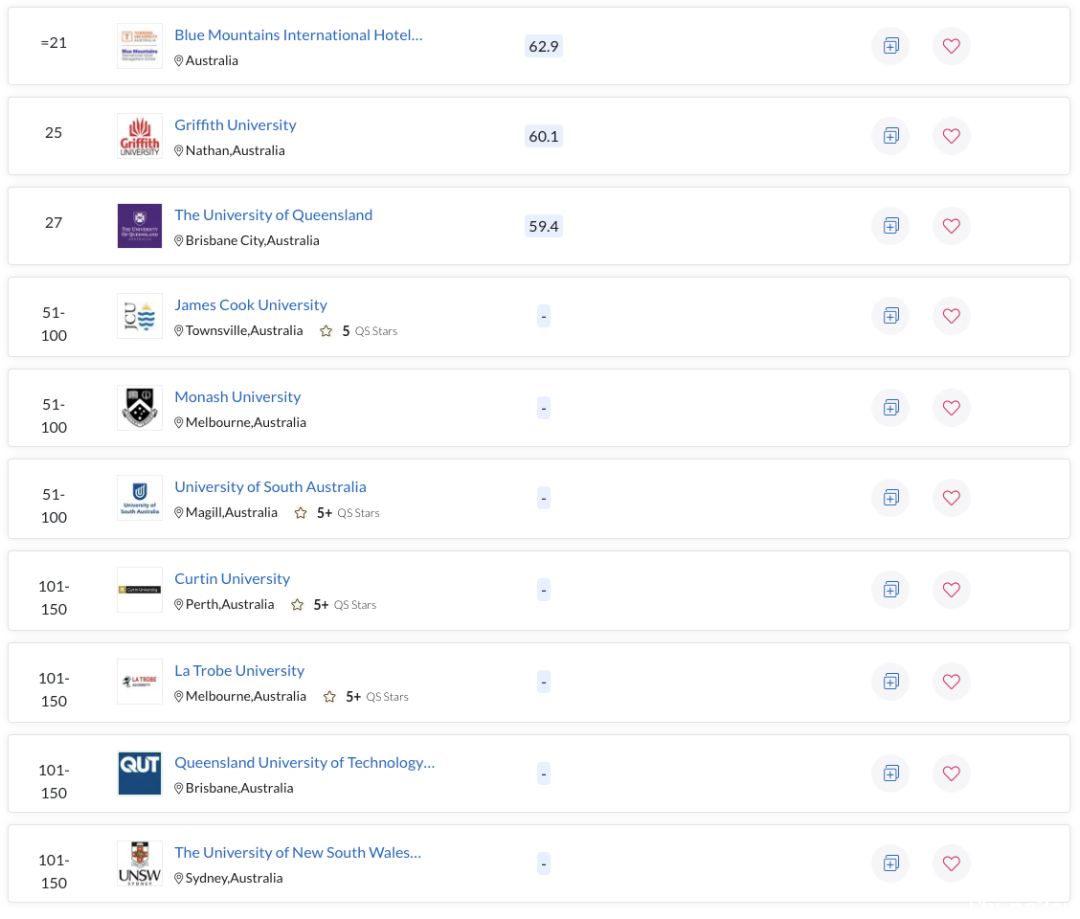
Task: Open The University of Queensland link
Action: click(x=273, y=215)
